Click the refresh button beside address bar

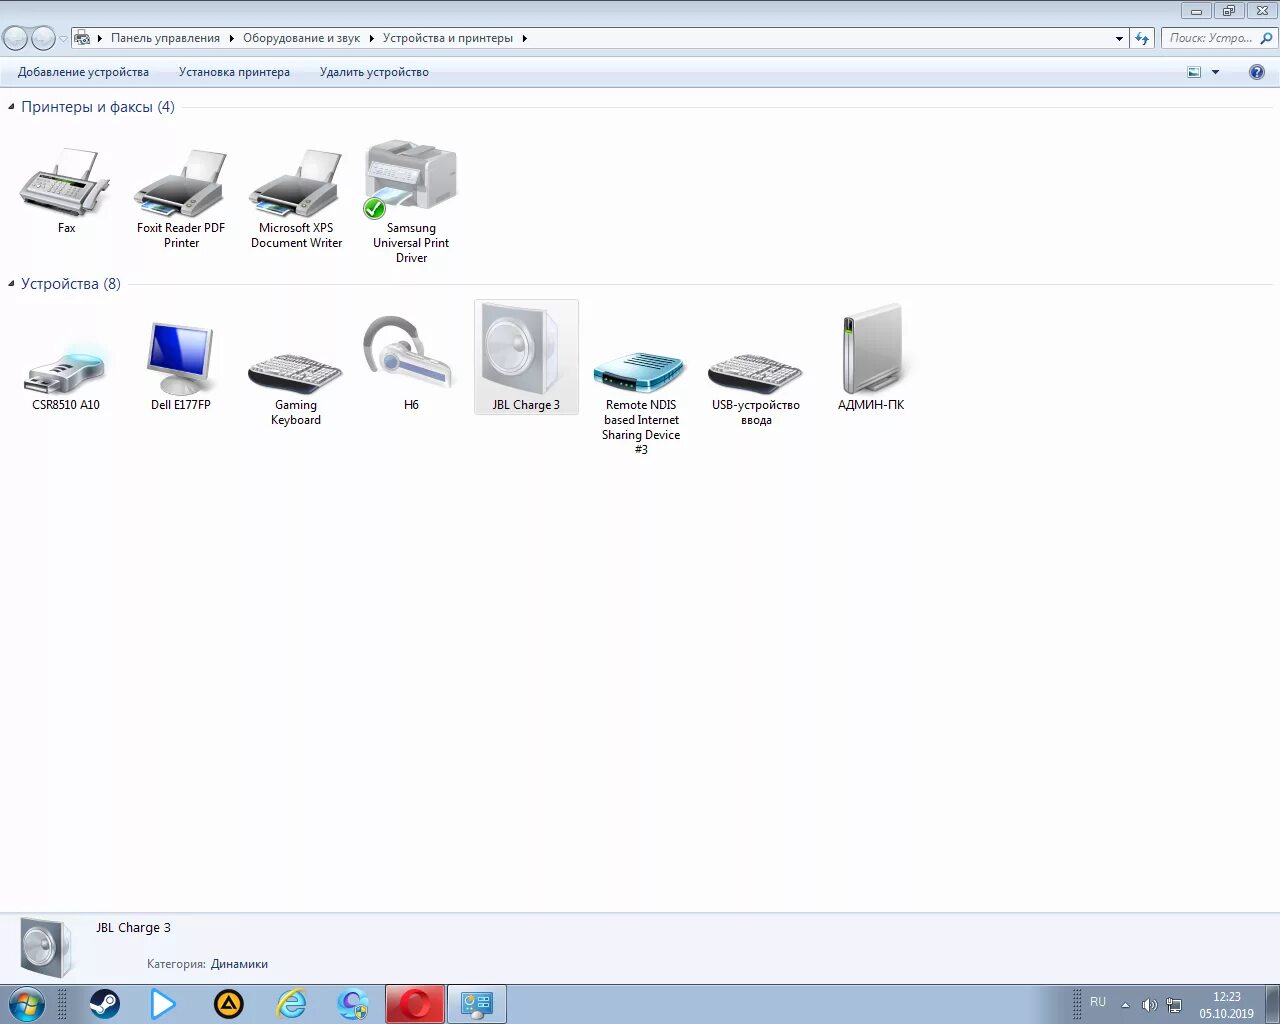click(1142, 38)
